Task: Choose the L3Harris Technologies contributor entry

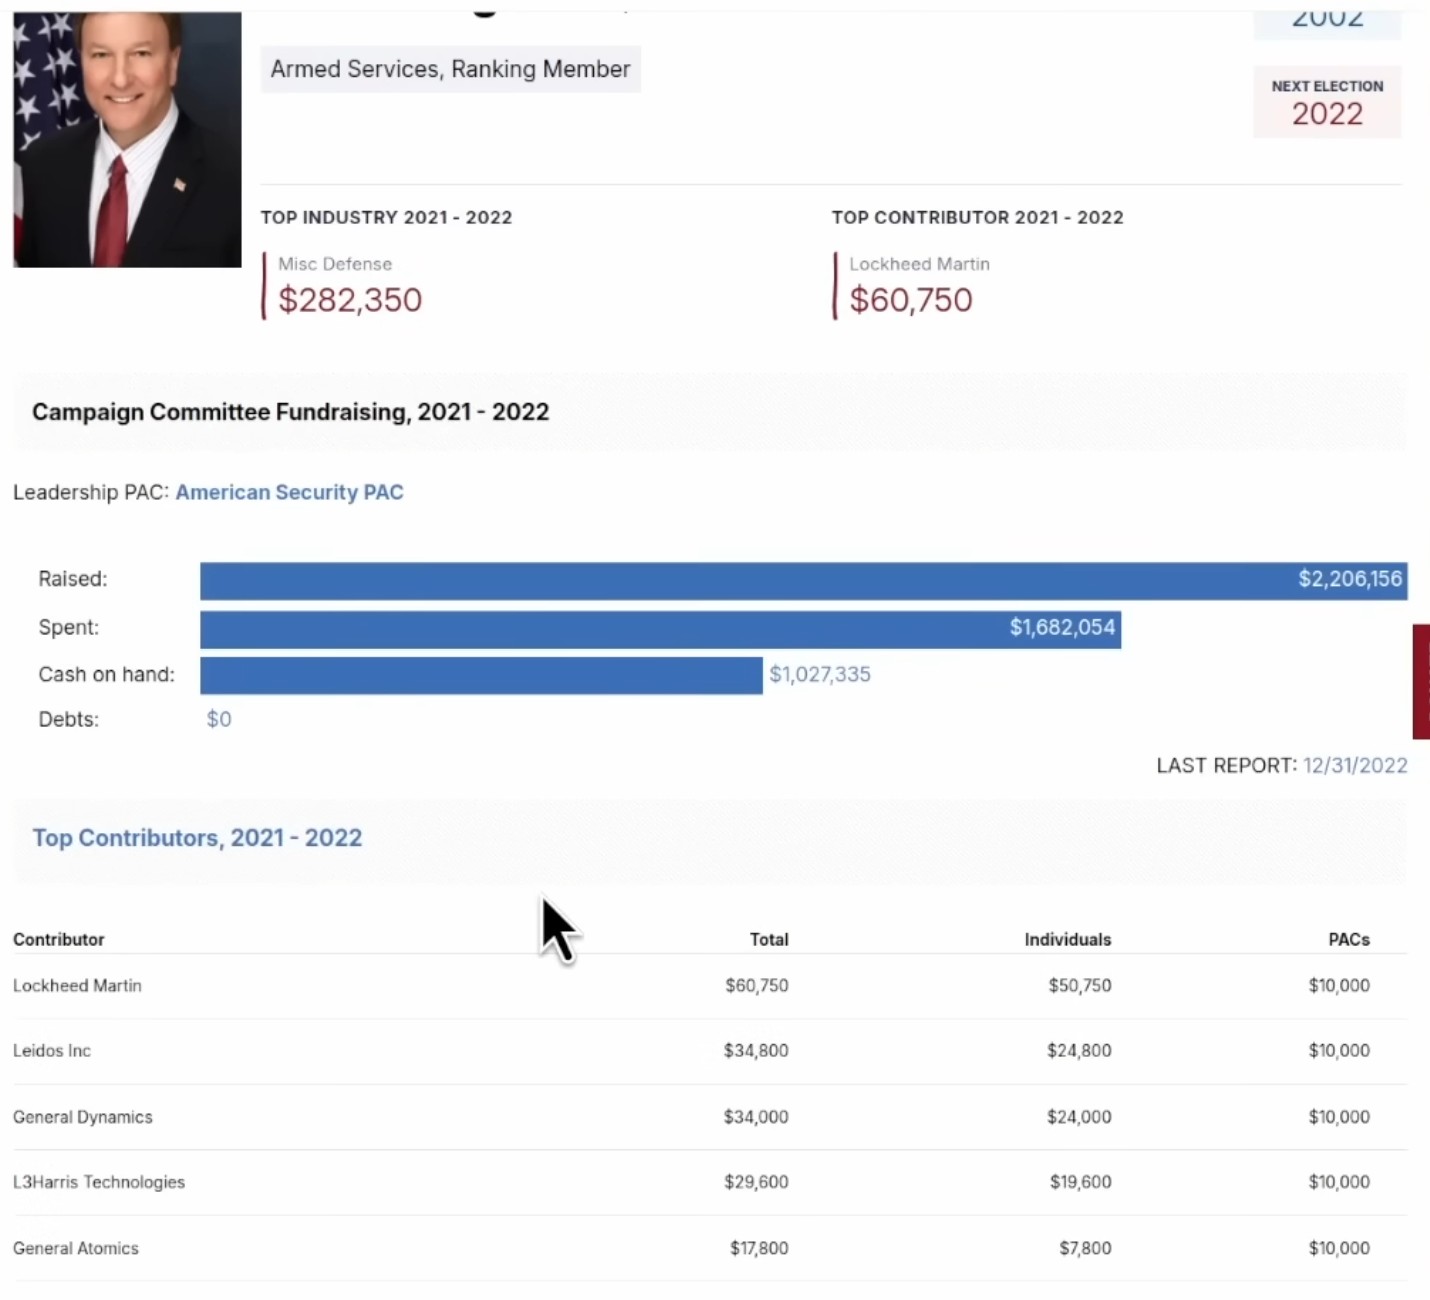Action: tap(99, 1182)
